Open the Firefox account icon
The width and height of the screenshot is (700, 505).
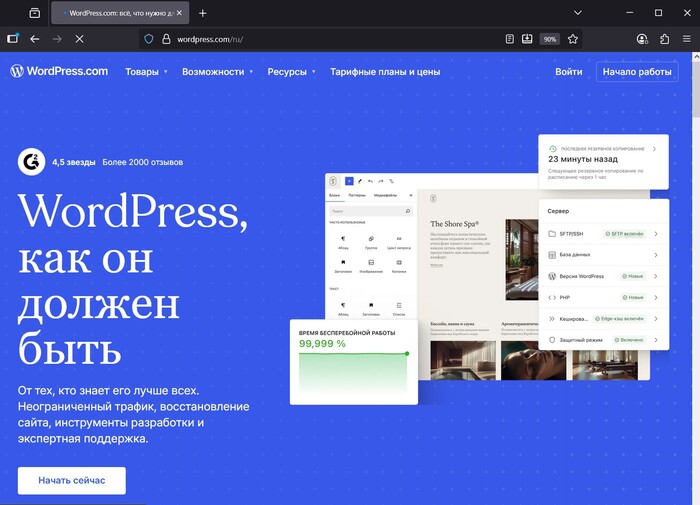[642, 39]
